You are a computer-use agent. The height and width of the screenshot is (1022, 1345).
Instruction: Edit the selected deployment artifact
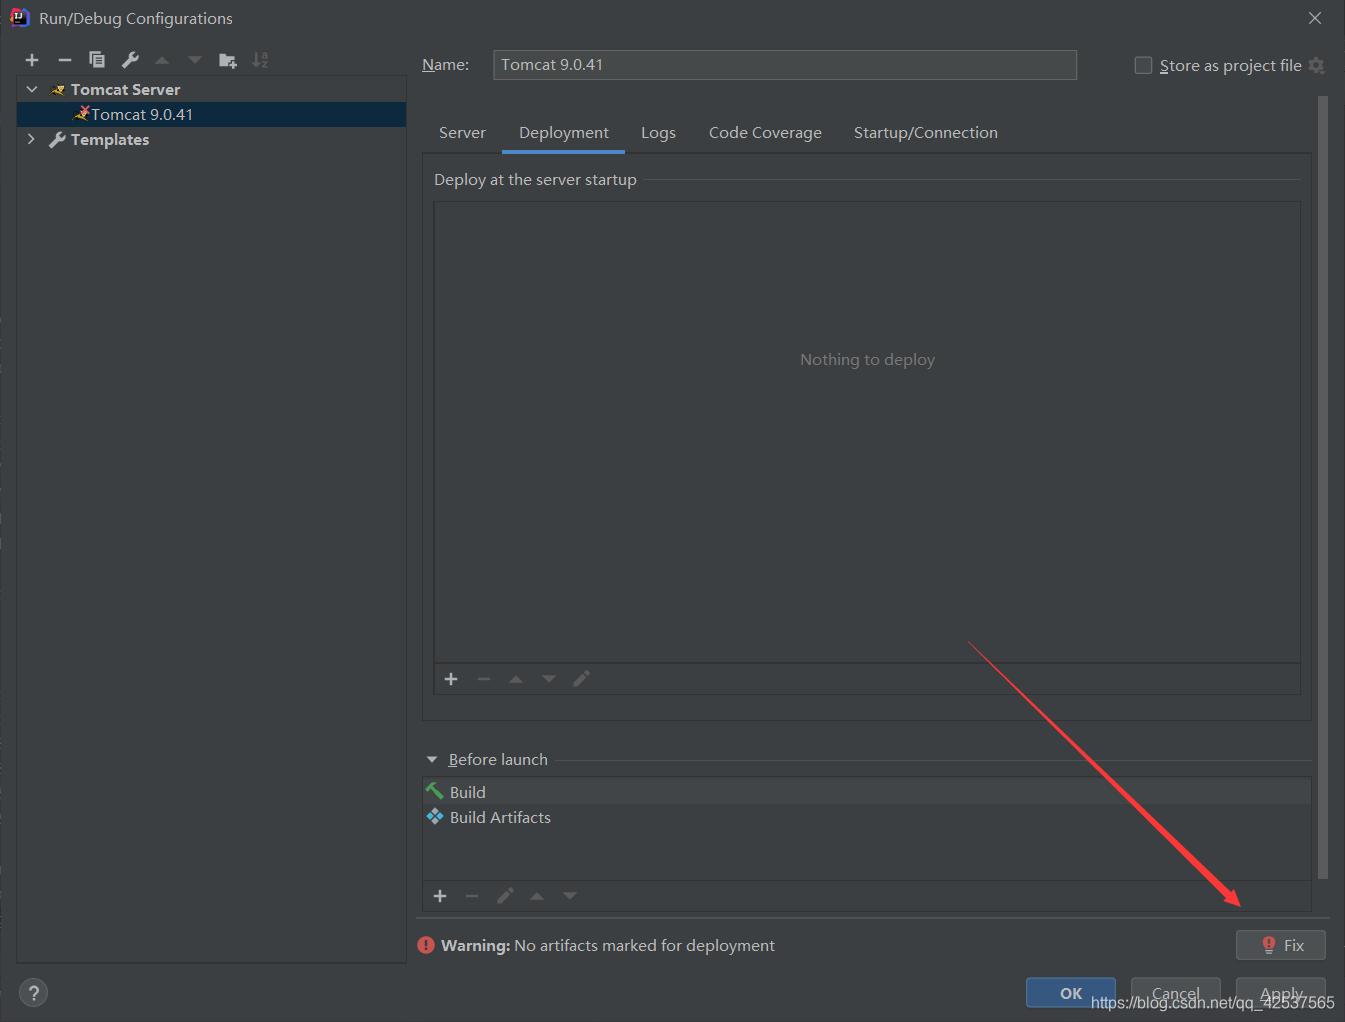(581, 679)
